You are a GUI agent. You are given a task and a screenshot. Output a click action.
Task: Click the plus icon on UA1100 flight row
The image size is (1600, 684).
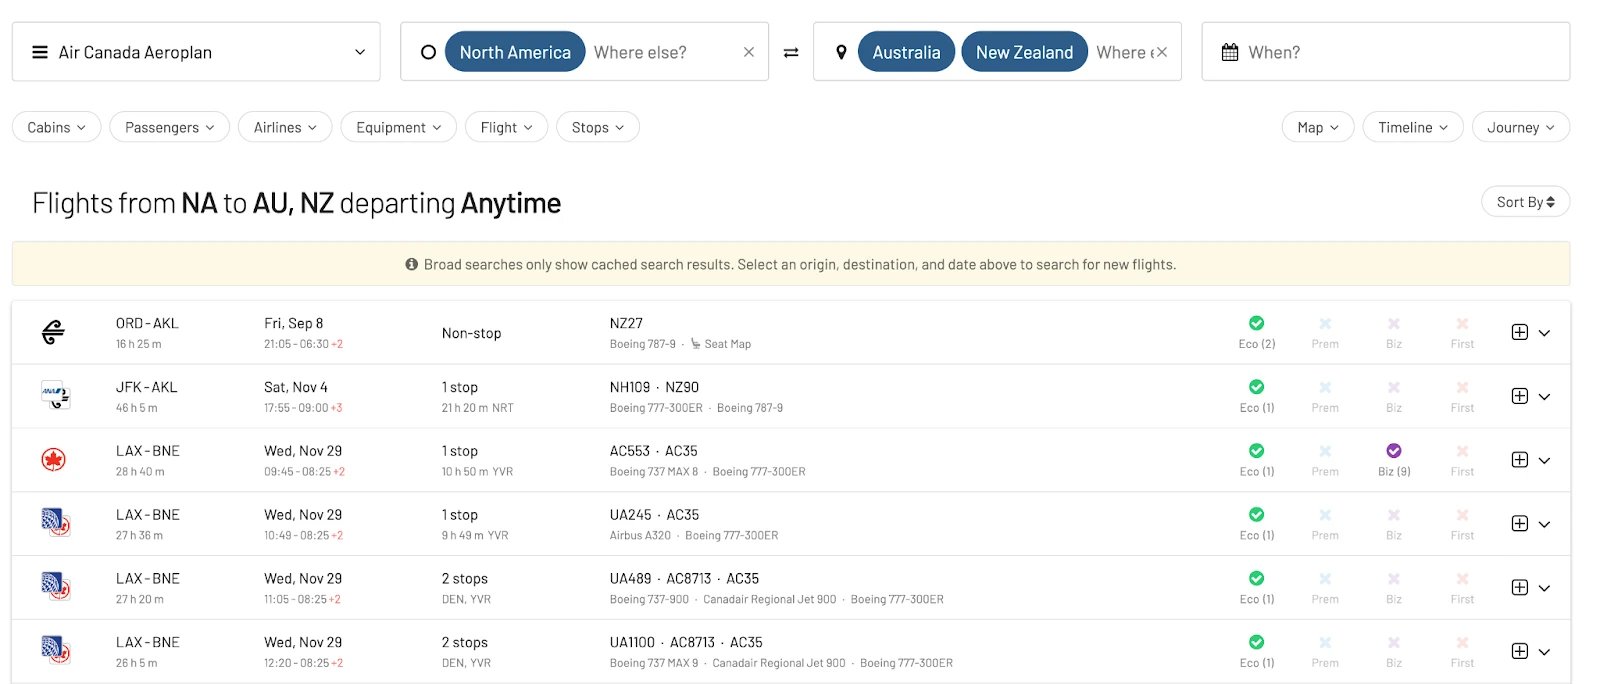(1520, 651)
